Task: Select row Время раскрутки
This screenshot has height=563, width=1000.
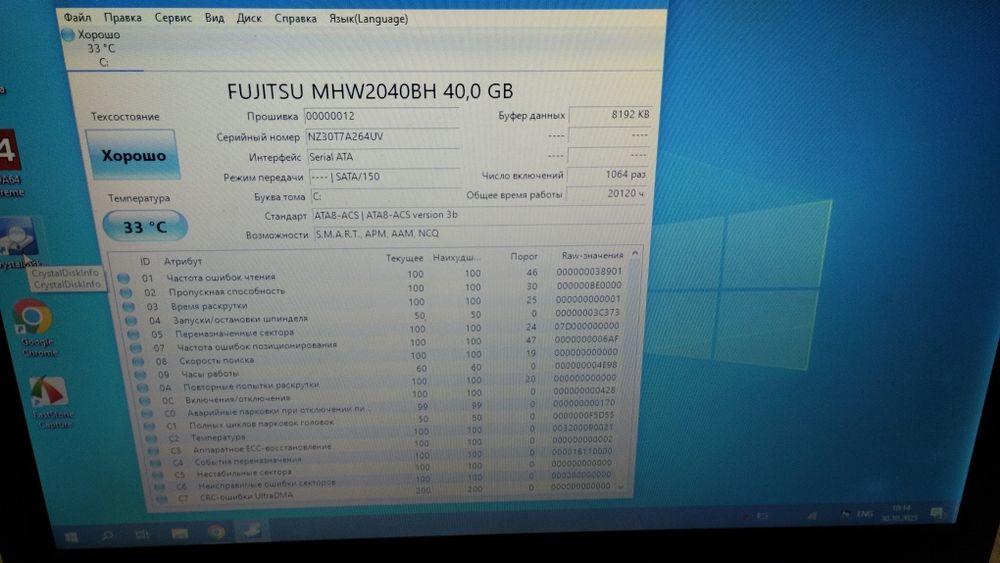Action: (x=373, y=303)
